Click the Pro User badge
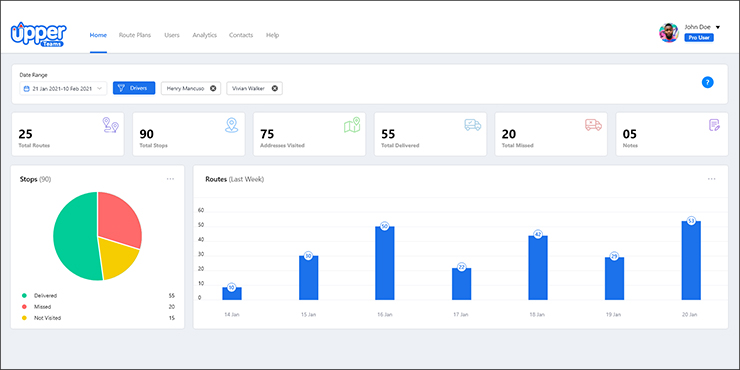Screen dimensions: 740x370 pos(699,37)
